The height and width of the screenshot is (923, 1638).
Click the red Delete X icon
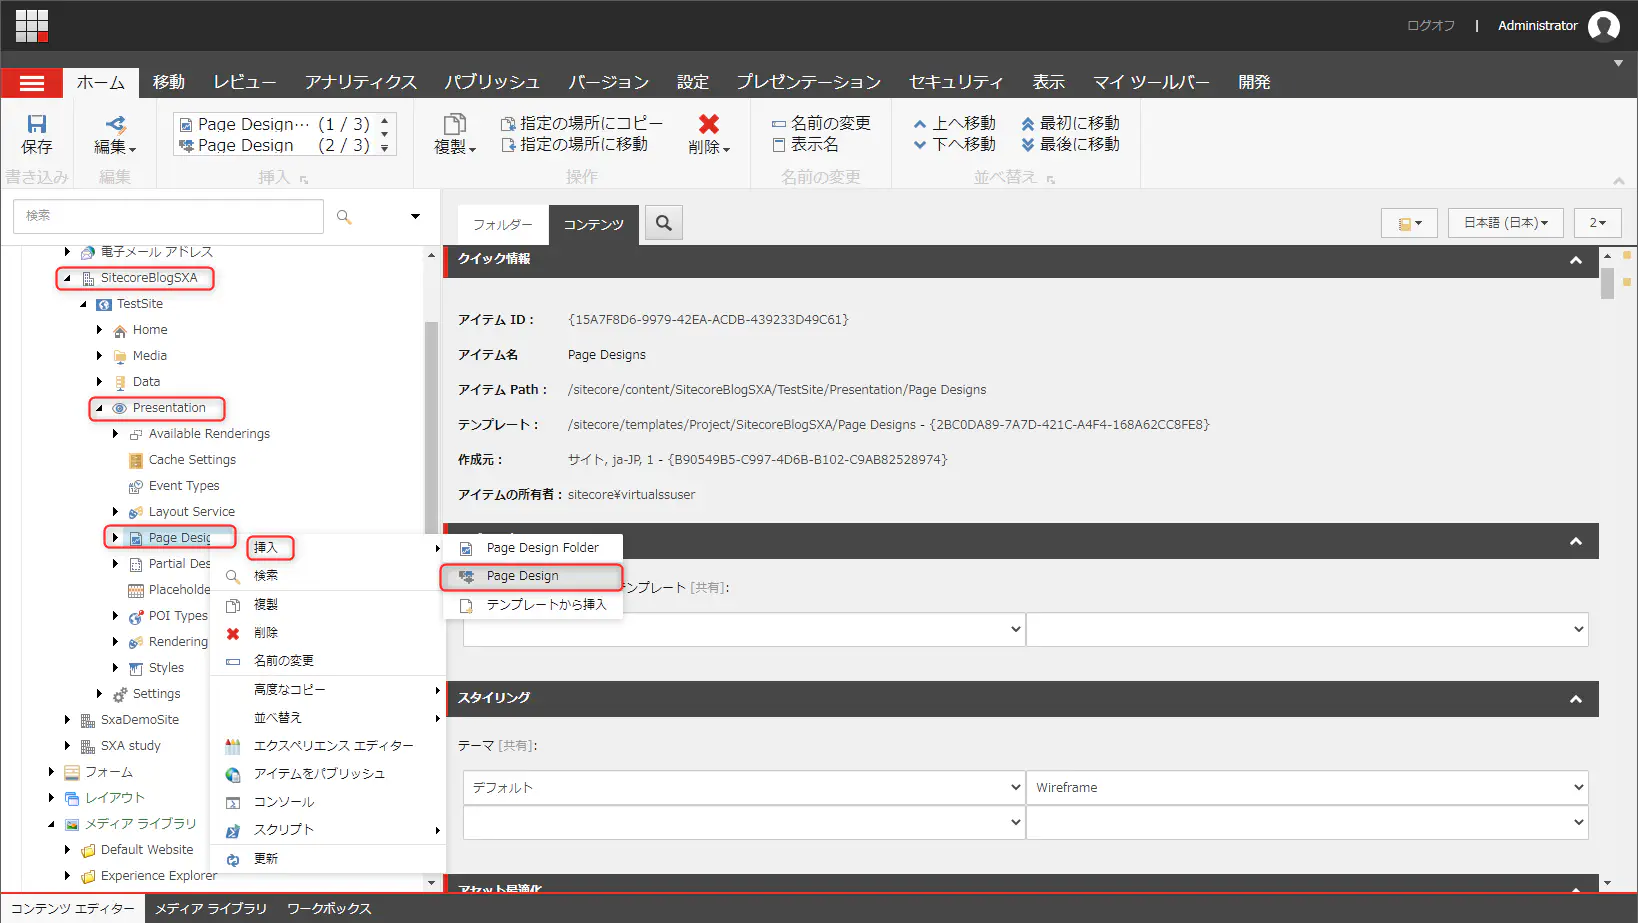click(x=709, y=124)
